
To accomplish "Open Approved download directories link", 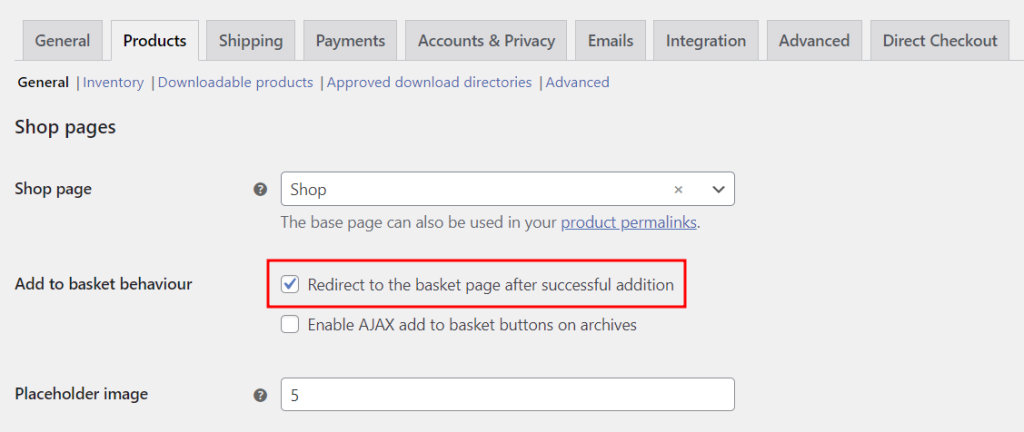I will 429,82.
